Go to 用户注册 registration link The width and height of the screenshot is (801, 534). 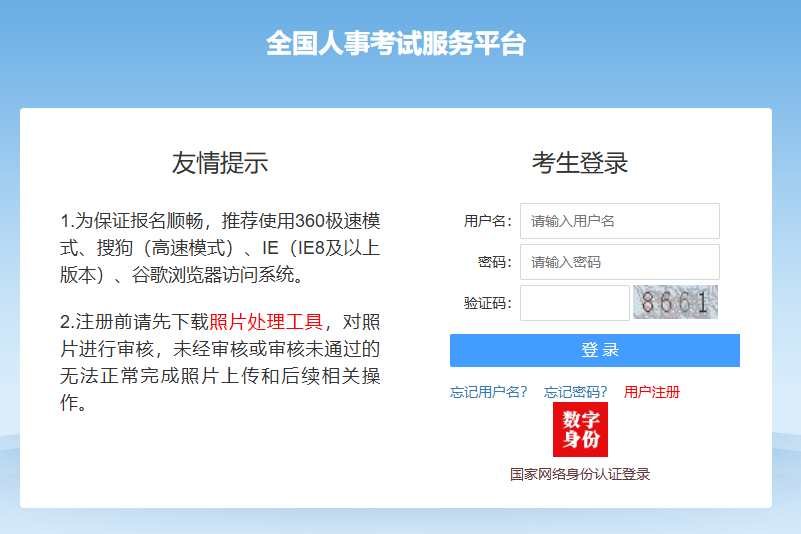652,392
